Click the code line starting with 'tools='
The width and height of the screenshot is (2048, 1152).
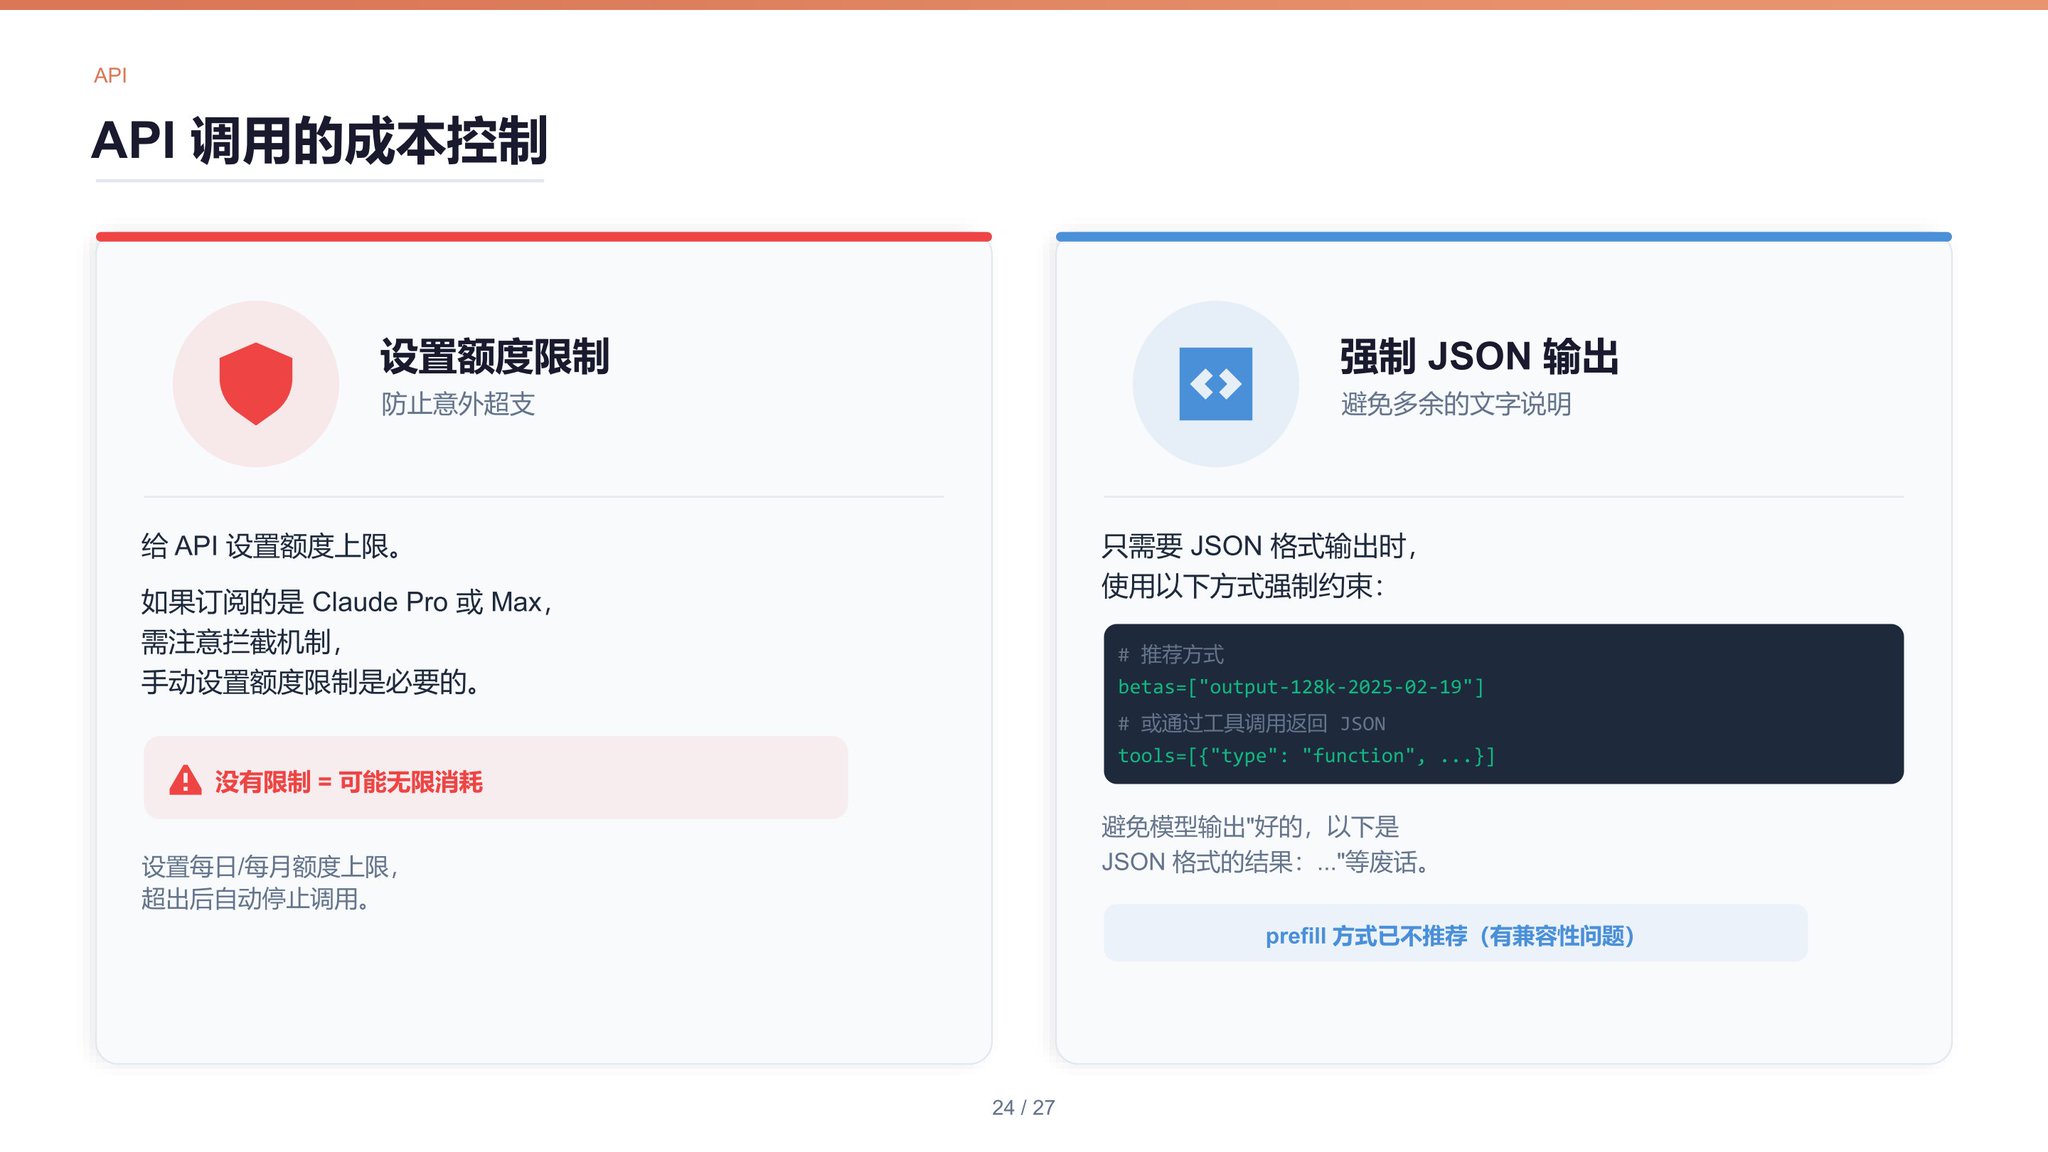coord(1307,756)
